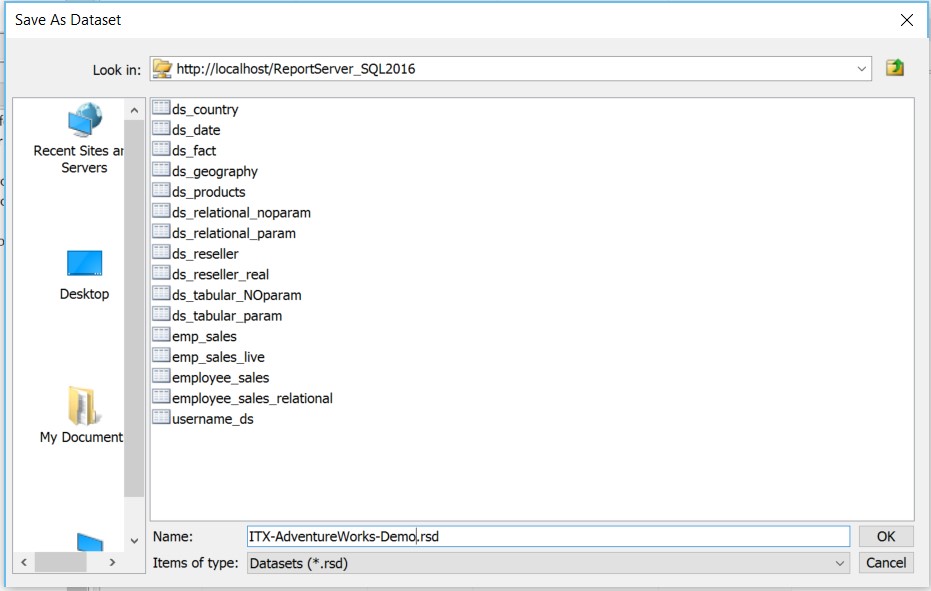Expand the Look in location dropdown

tap(862, 69)
